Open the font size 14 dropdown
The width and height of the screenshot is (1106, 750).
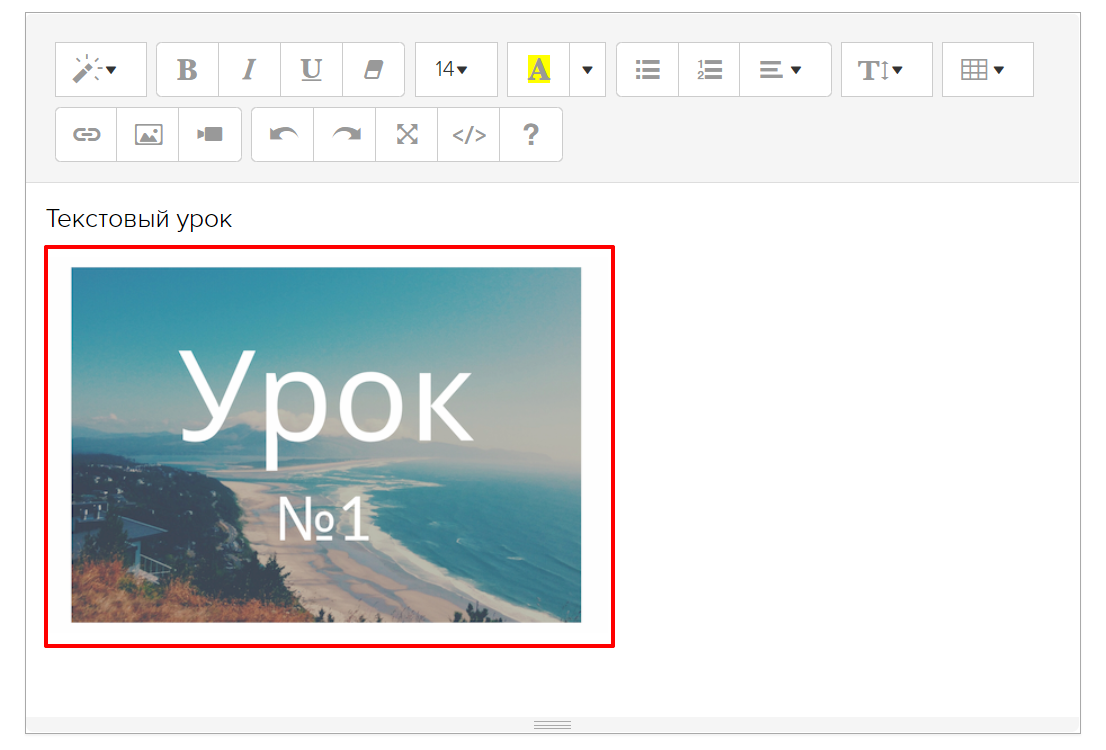point(455,70)
